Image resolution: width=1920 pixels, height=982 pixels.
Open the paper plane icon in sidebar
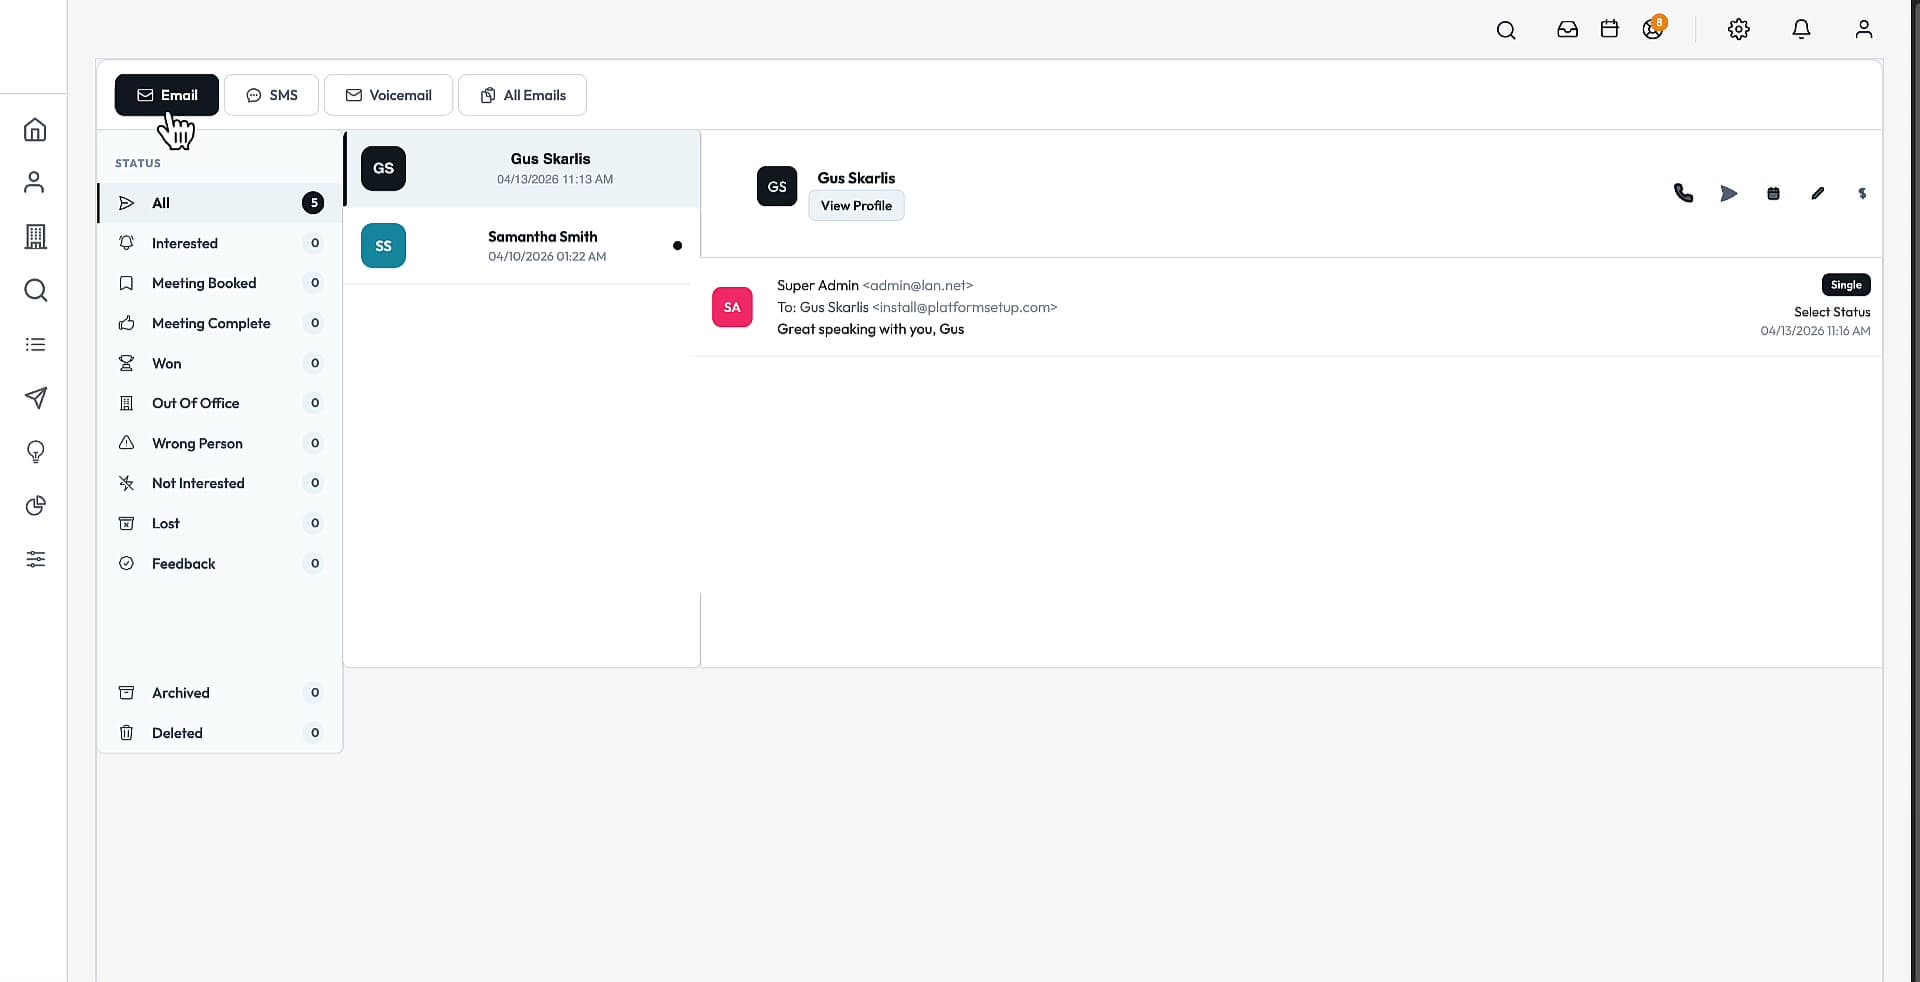pos(35,398)
